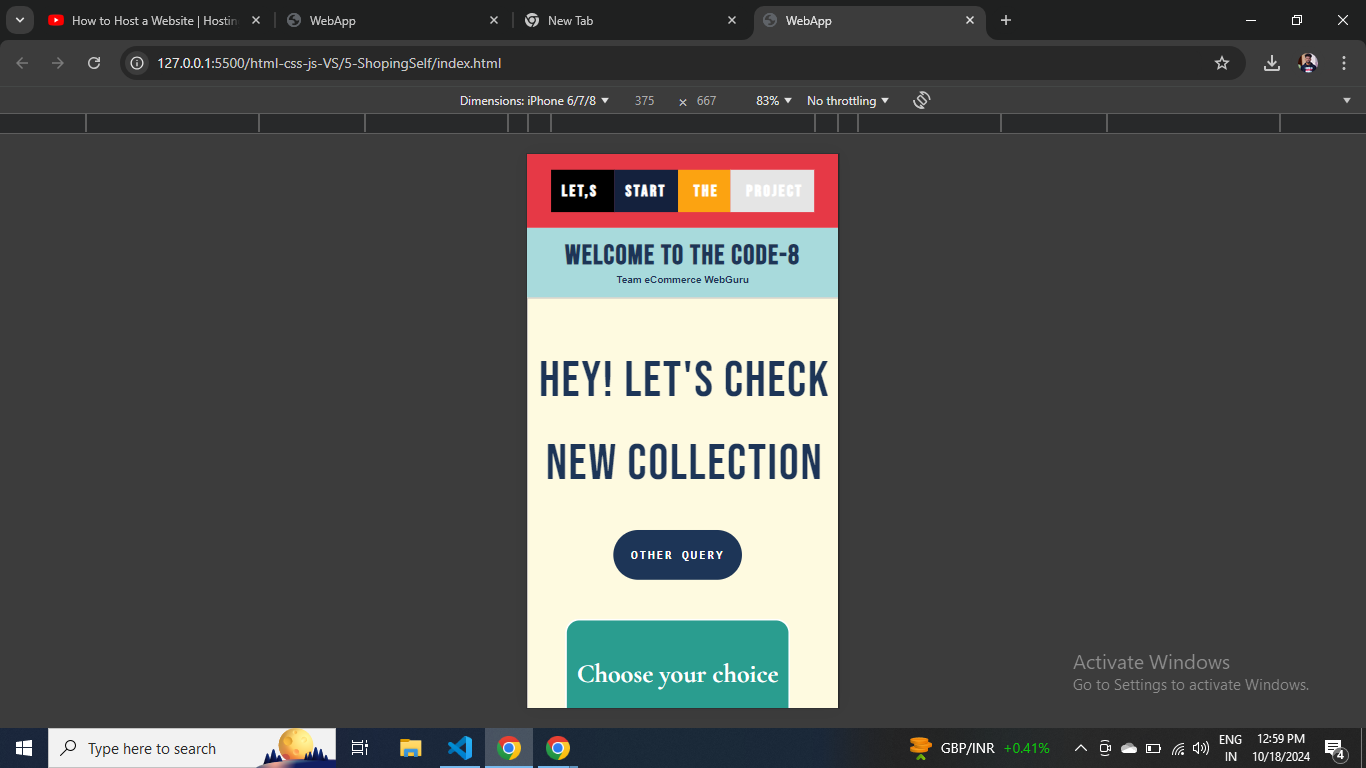
Task: Open the Chrome downloads icon
Action: pos(1272,63)
